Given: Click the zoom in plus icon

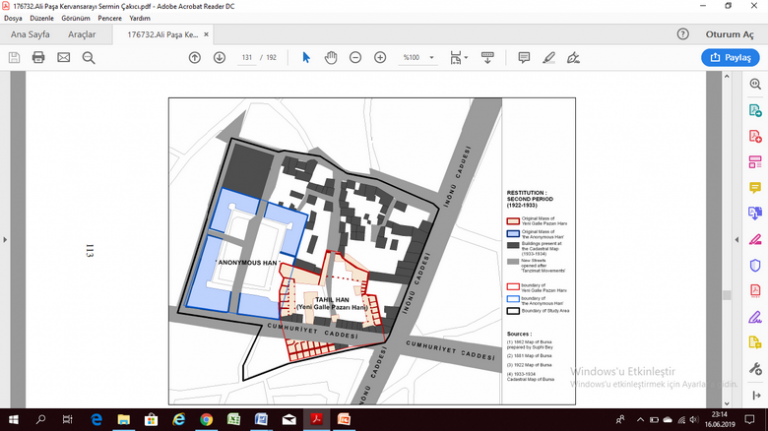Looking at the screenshot, I should pyautogui.click(x=380, y=57).
